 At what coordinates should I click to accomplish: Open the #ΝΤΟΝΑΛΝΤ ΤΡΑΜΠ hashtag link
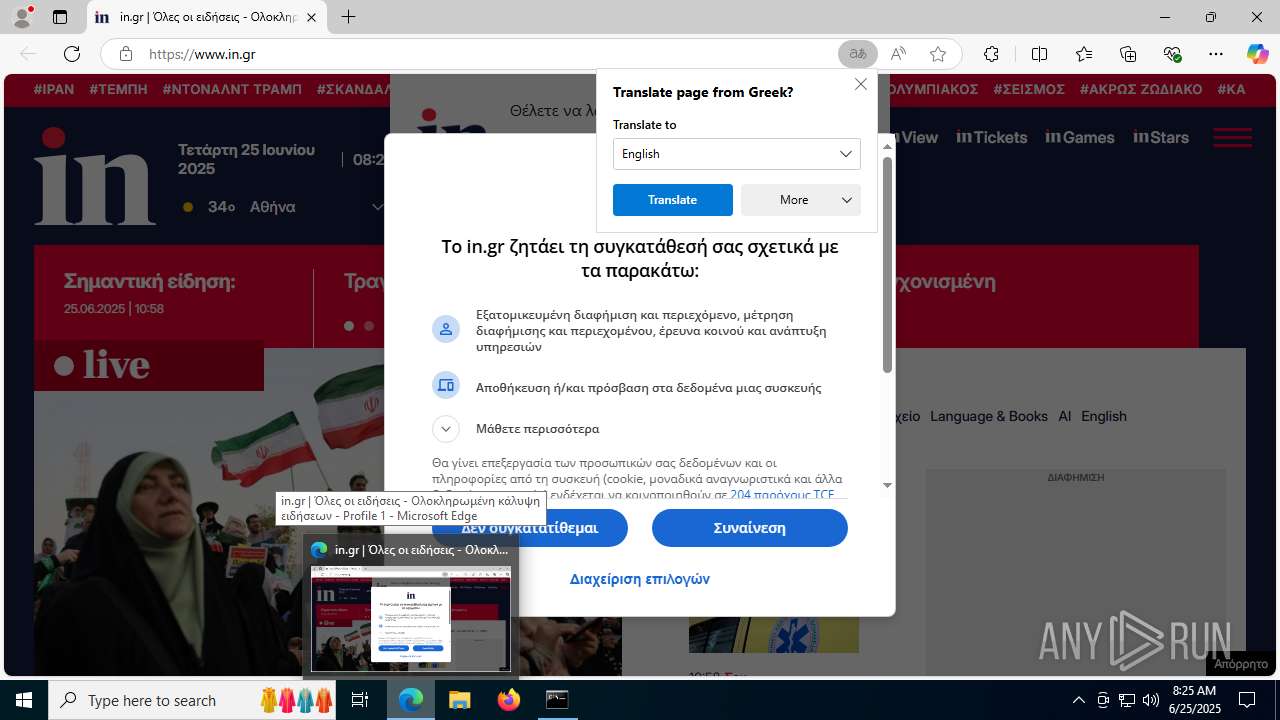point(232,89)
